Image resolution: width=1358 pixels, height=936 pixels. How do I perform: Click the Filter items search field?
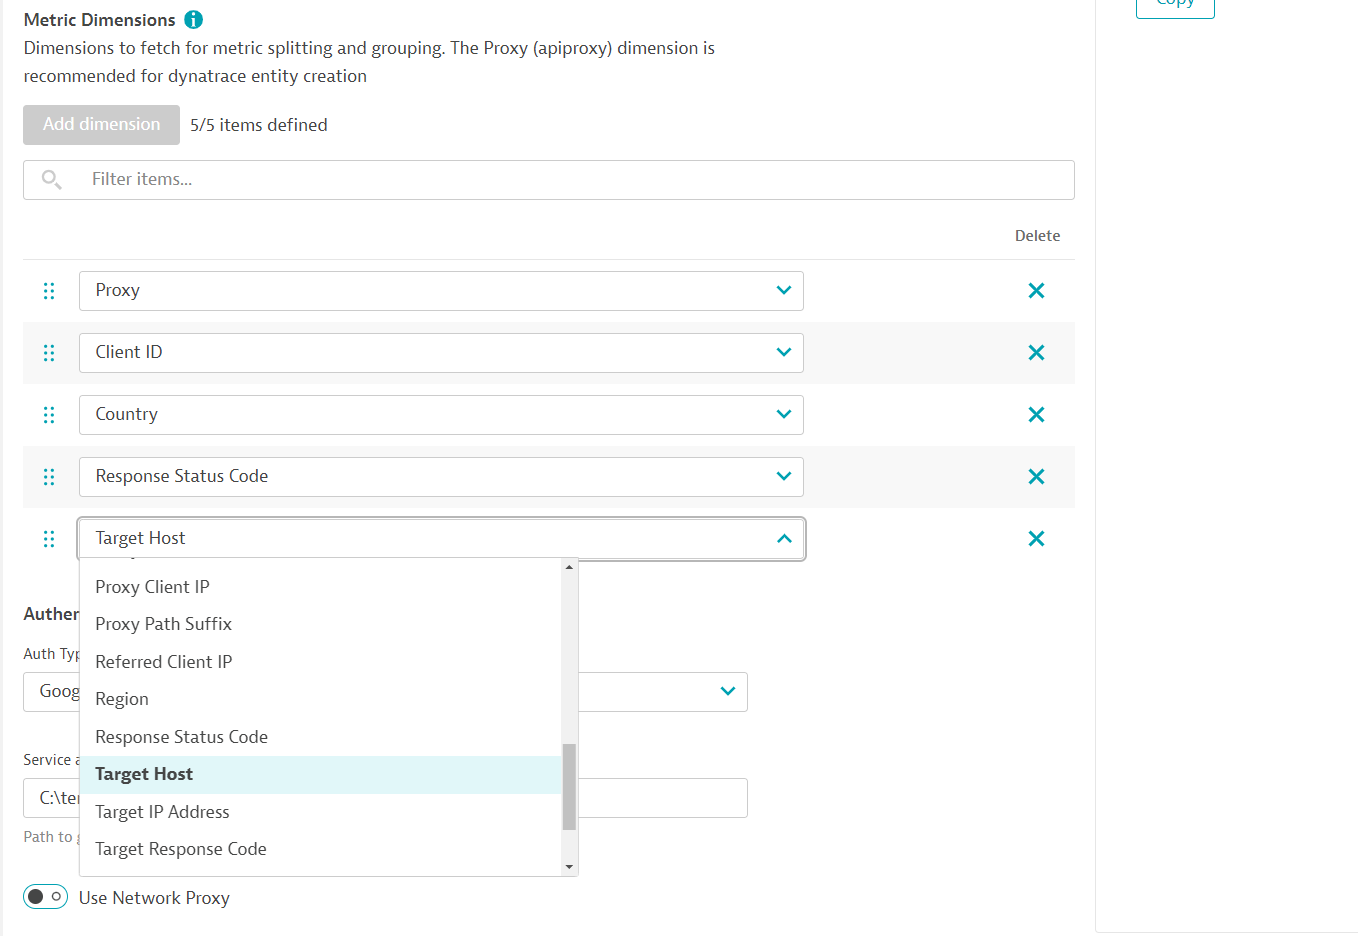point(549,180)
